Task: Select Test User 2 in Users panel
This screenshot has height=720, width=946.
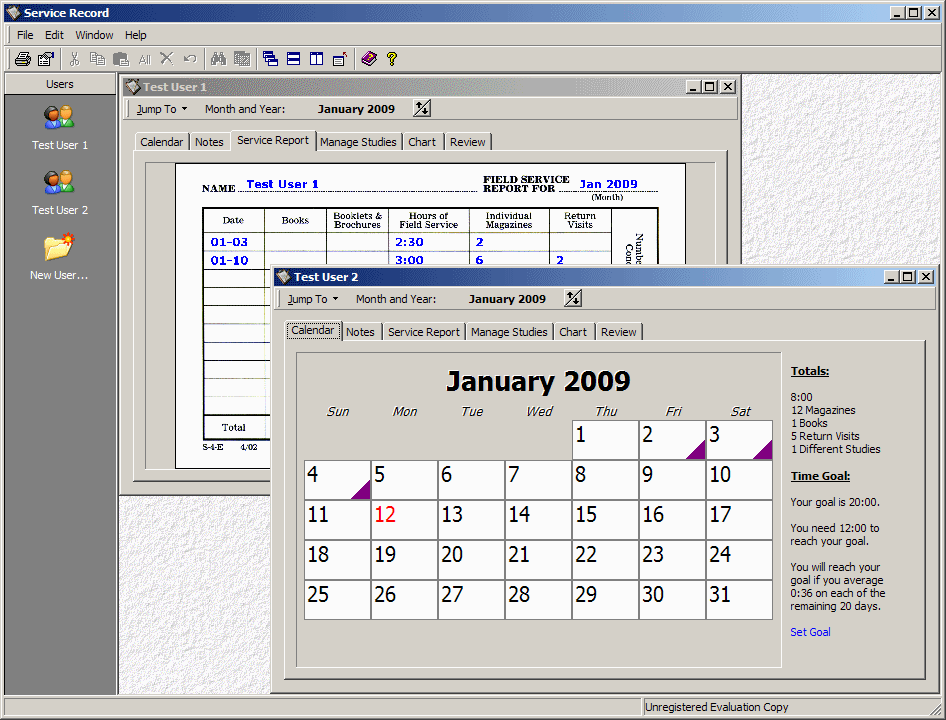Action: [x=59, y=193]
